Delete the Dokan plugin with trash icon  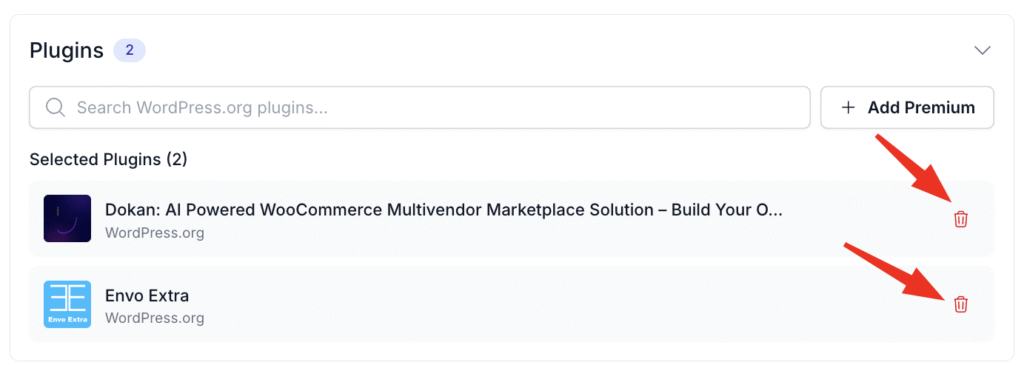tap(960, 219)
